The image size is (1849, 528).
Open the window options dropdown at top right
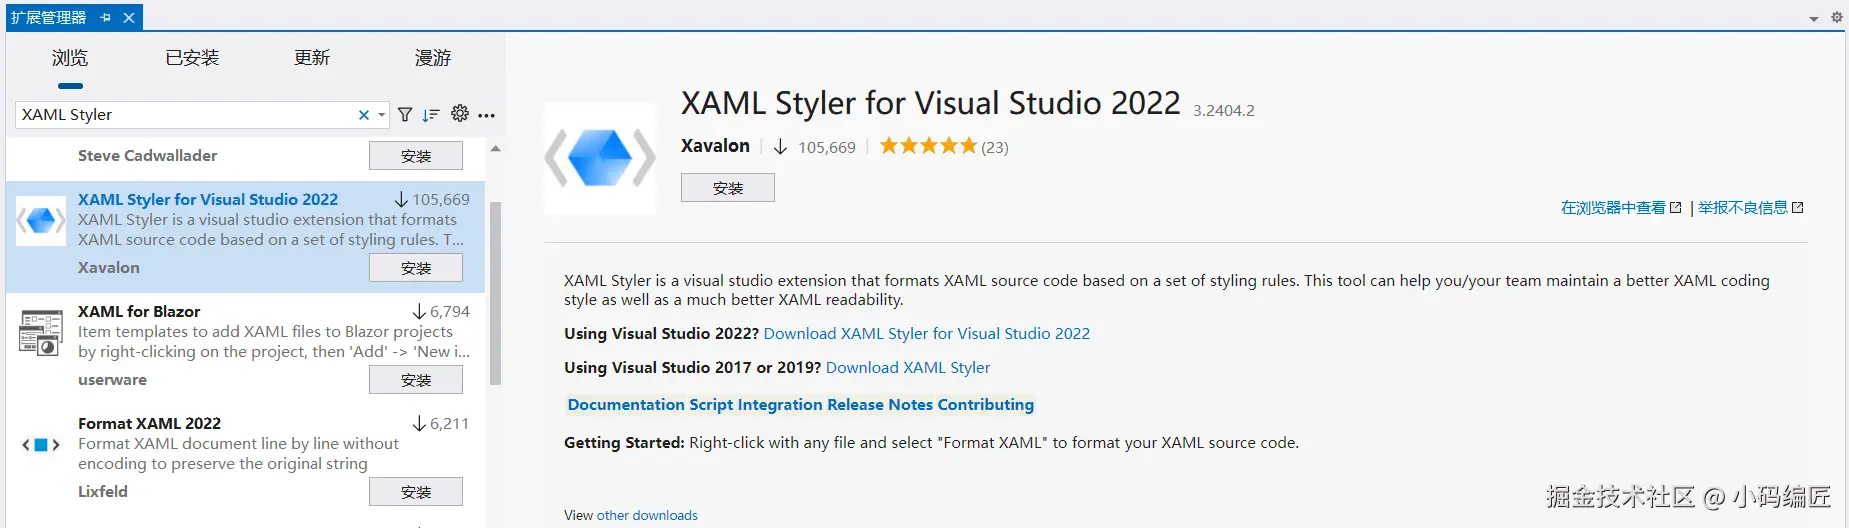click(x=1814, y=19)
